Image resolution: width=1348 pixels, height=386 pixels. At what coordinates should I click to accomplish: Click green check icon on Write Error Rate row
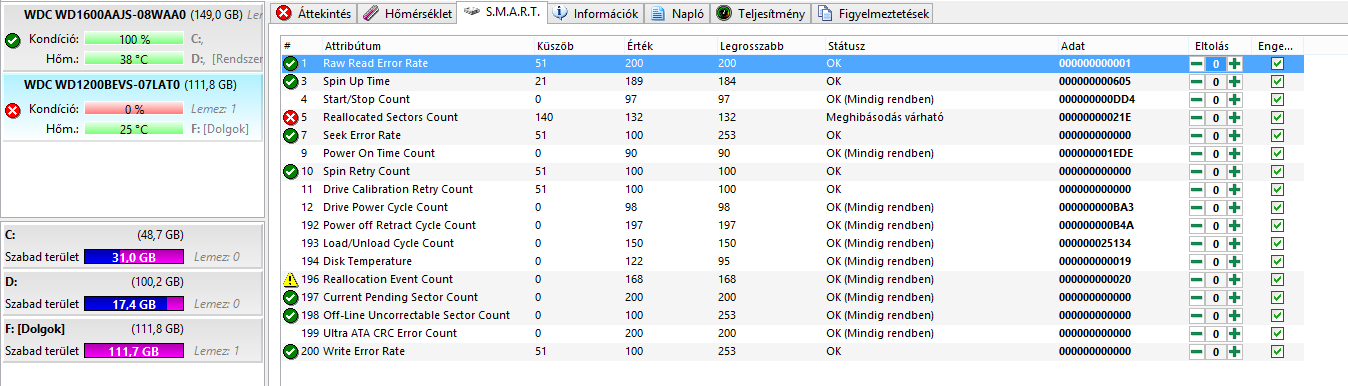pyautogui.click(x=290, y=351)
